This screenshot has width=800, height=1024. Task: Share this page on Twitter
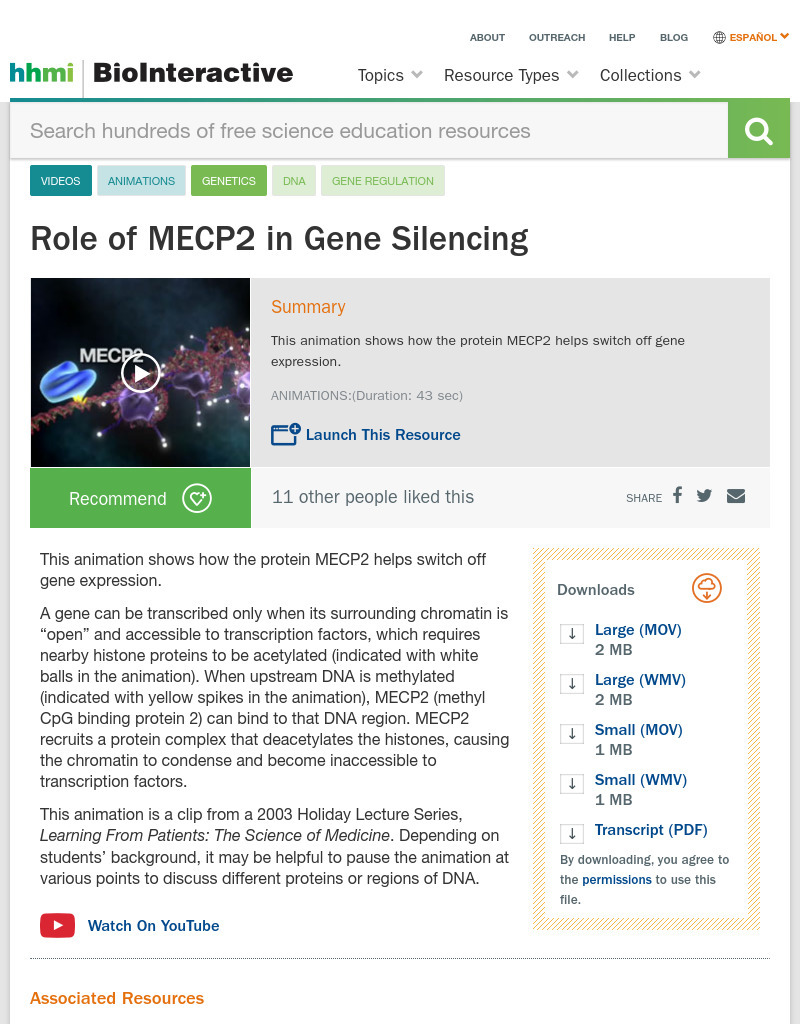point(704,496)
